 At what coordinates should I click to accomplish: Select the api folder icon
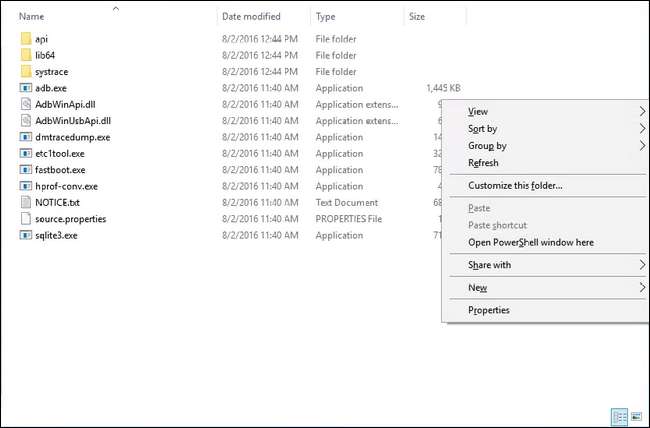tap(26, 39)
